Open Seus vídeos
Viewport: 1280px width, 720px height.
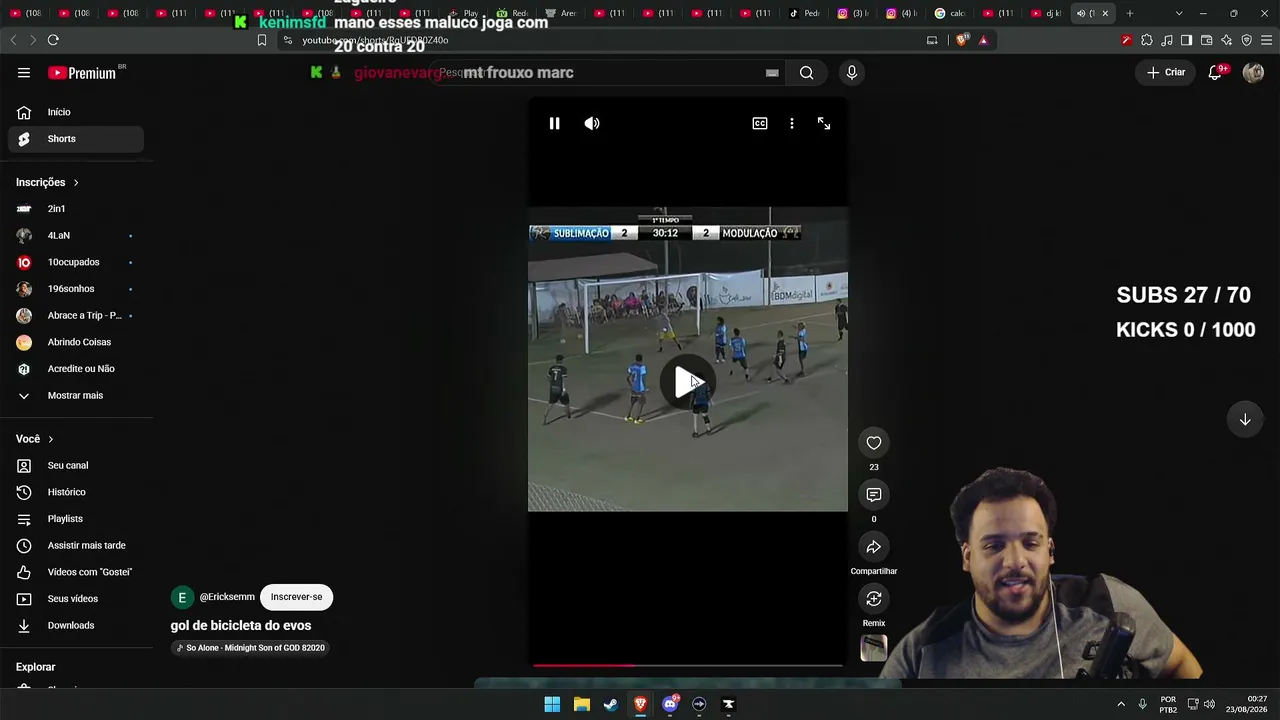(x=76, y=599)
